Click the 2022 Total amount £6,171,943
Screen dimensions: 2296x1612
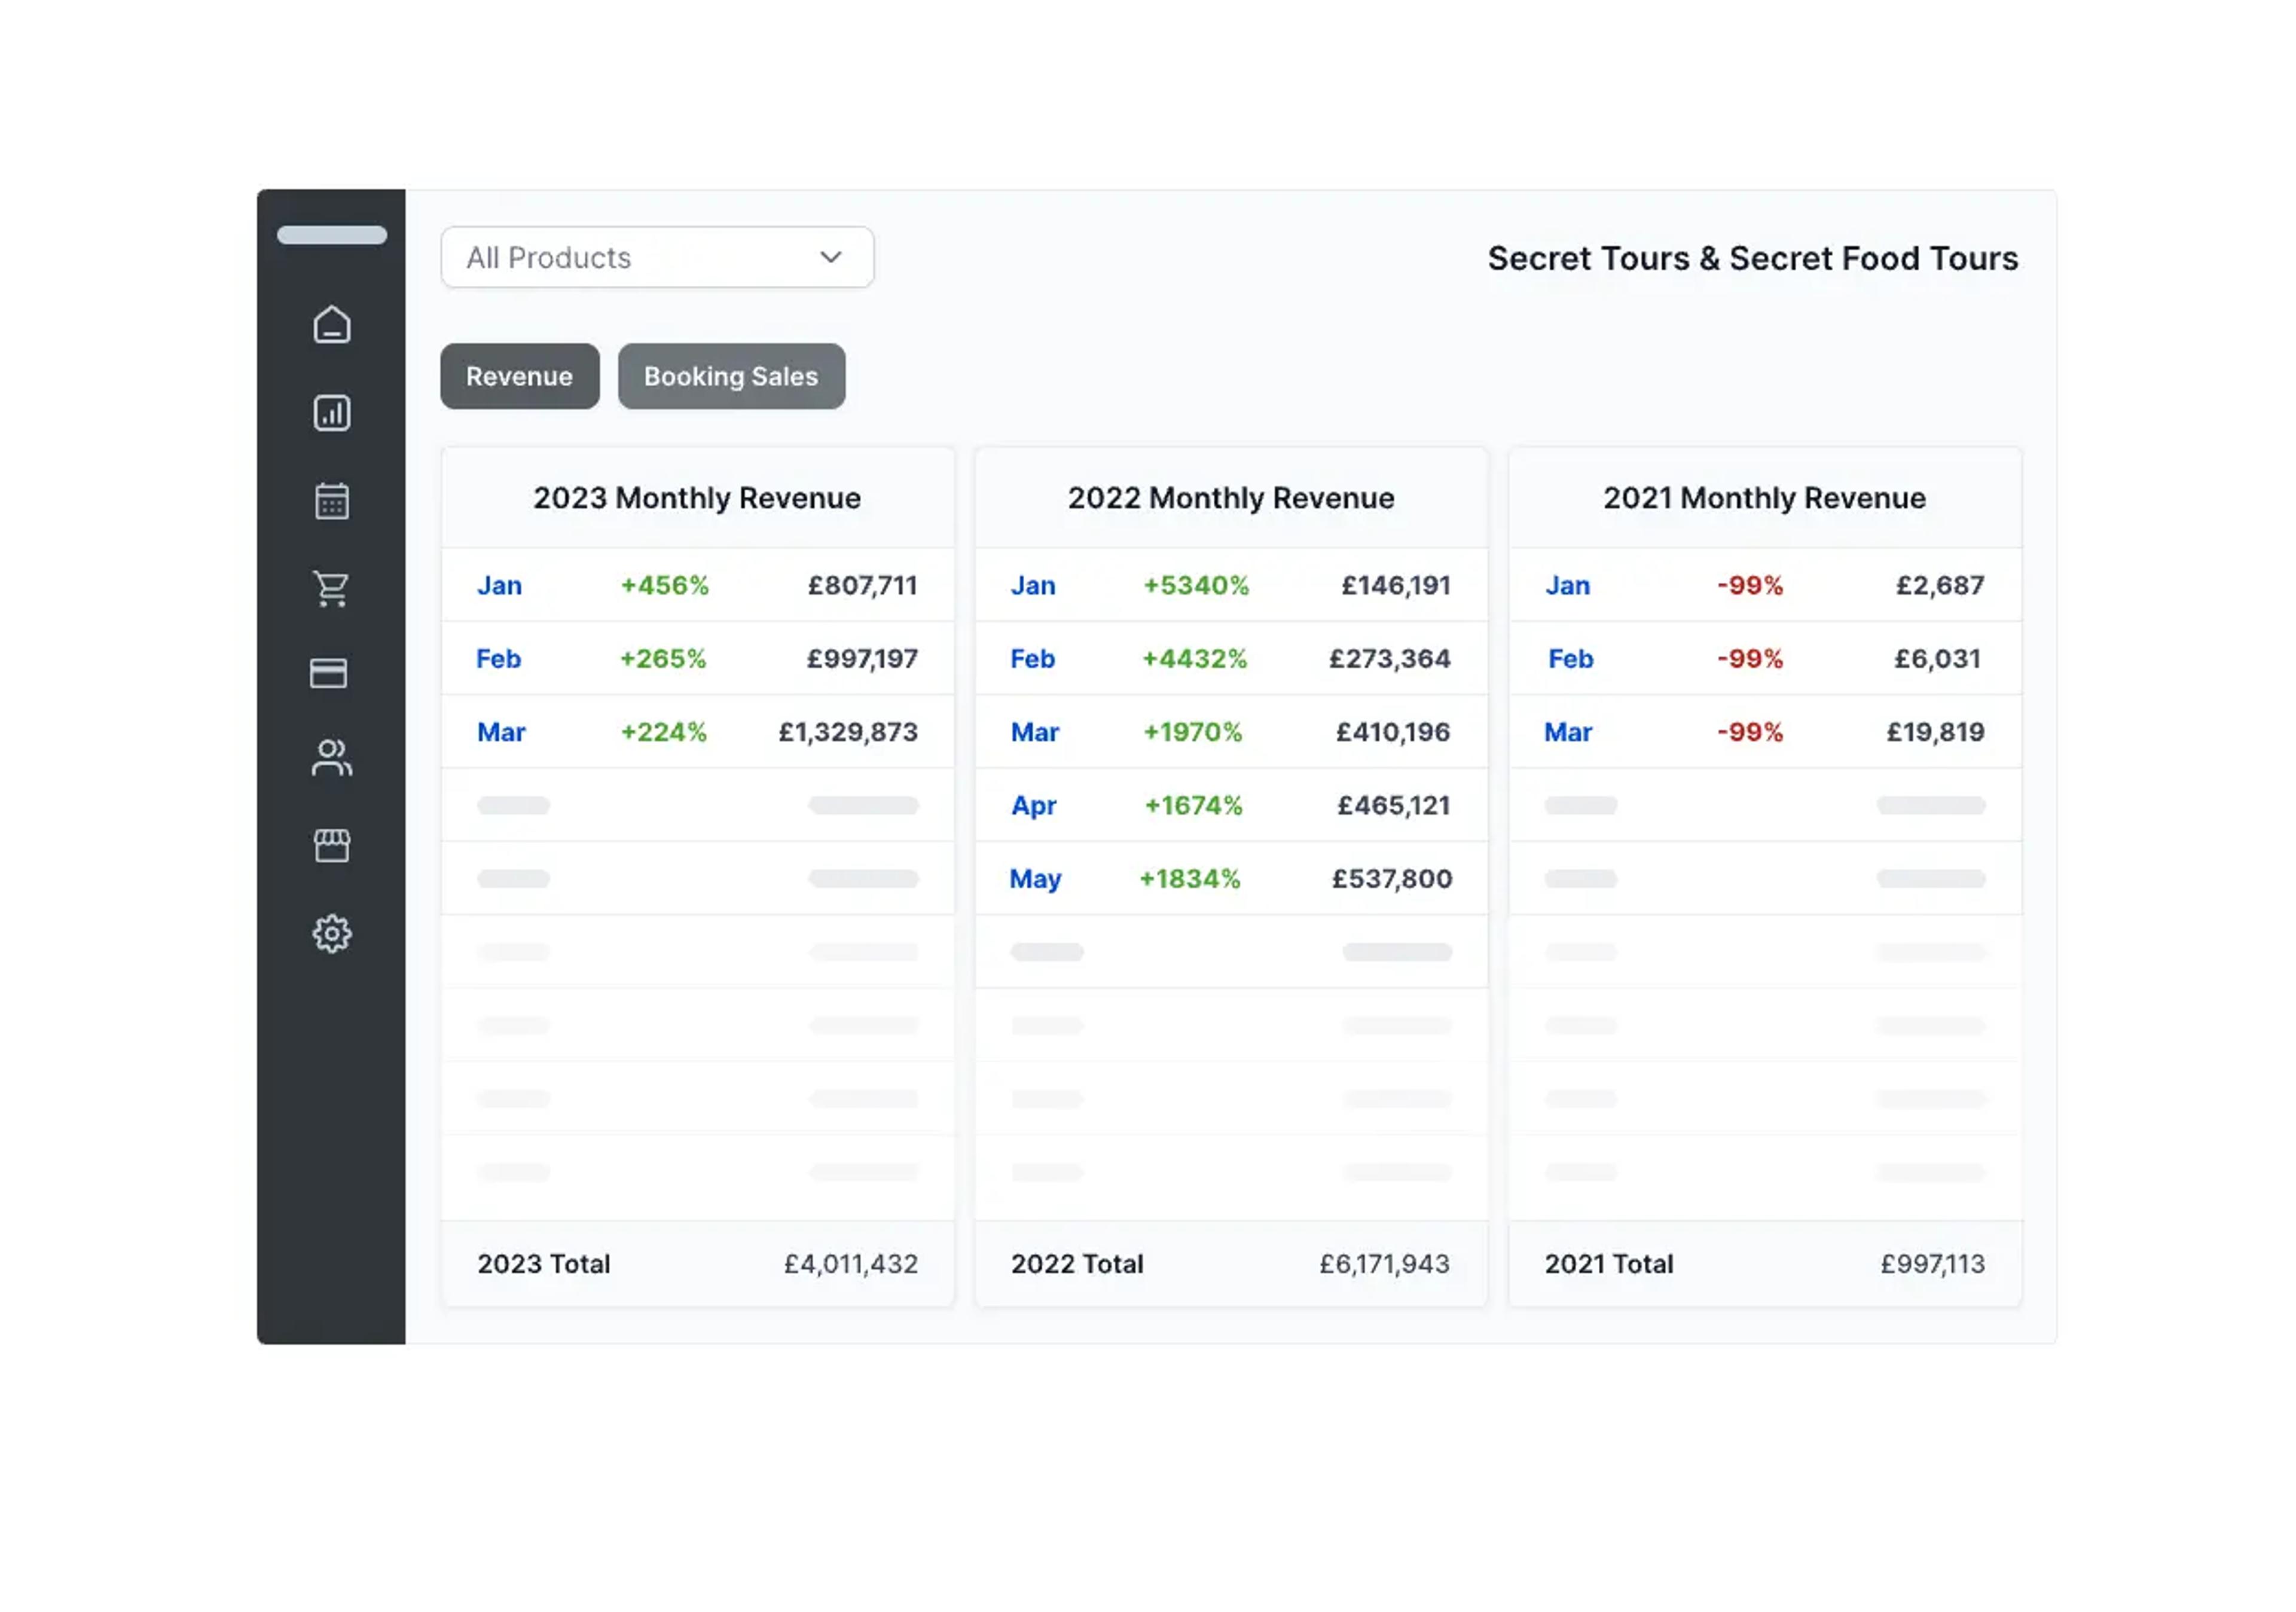(1384, 1264)
